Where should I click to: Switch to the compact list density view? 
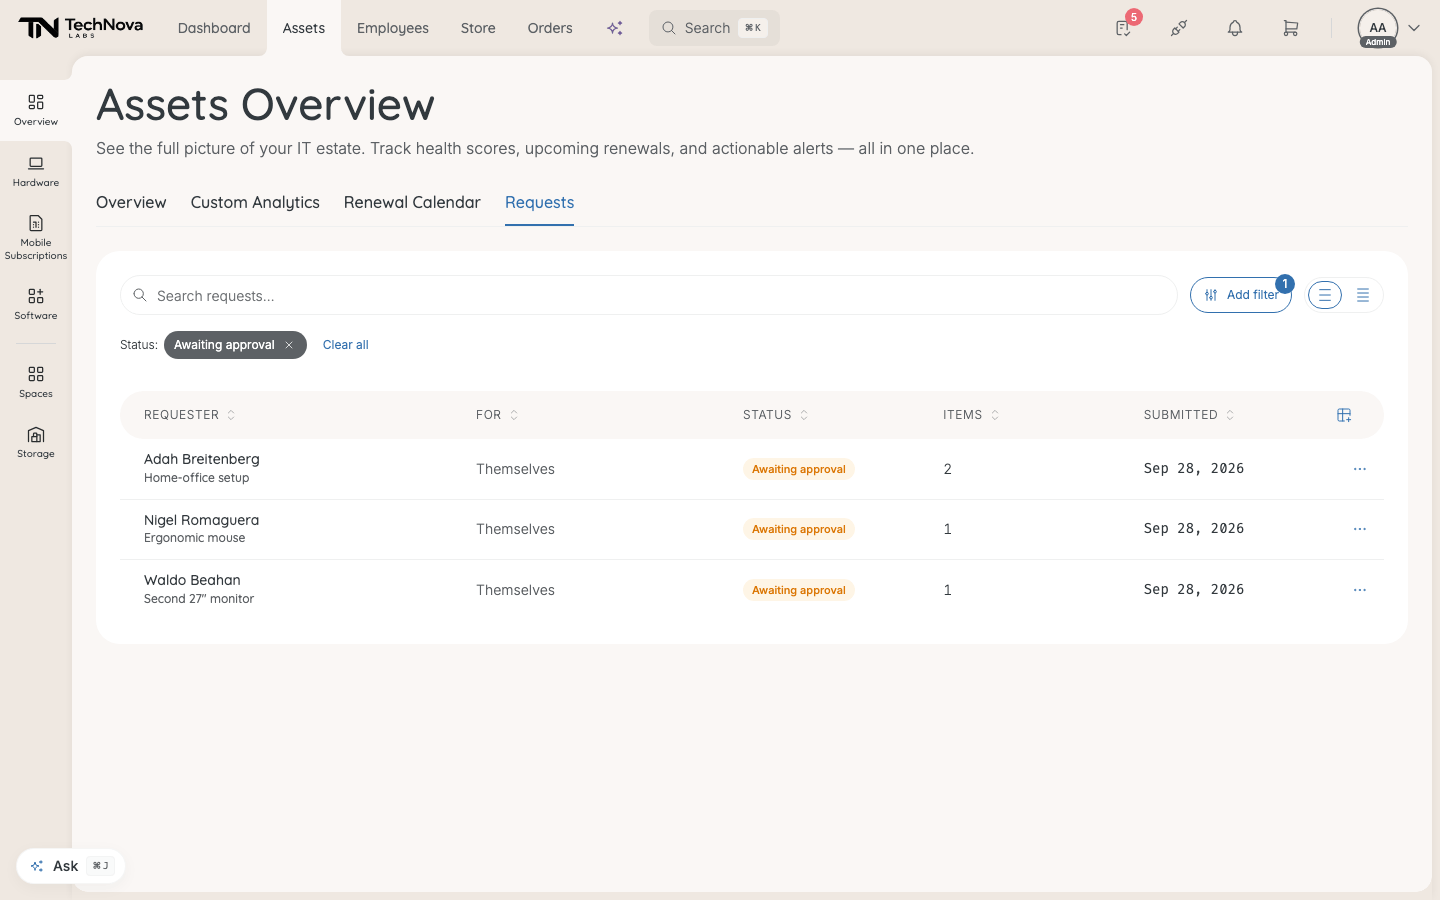pyautogui.click(x=1363, y=295)
